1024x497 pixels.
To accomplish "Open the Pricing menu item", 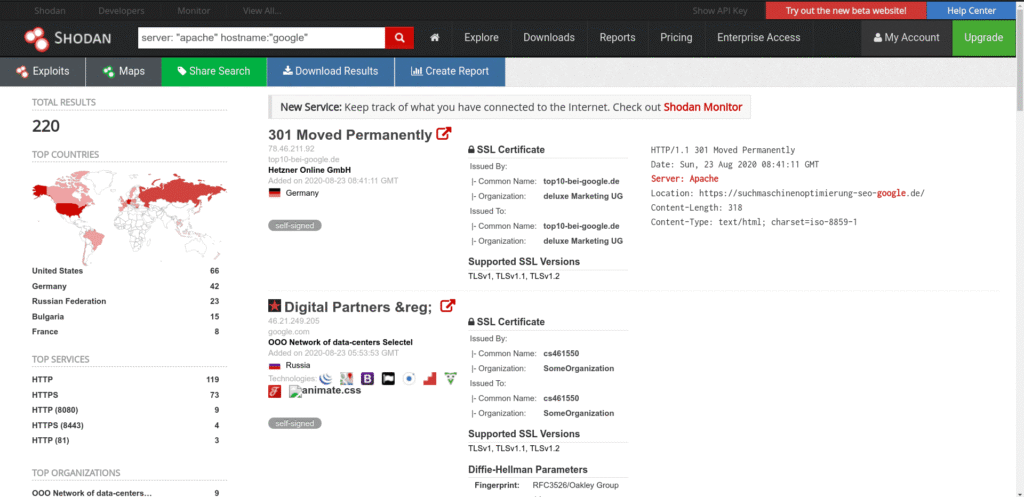I will [676, 38].
